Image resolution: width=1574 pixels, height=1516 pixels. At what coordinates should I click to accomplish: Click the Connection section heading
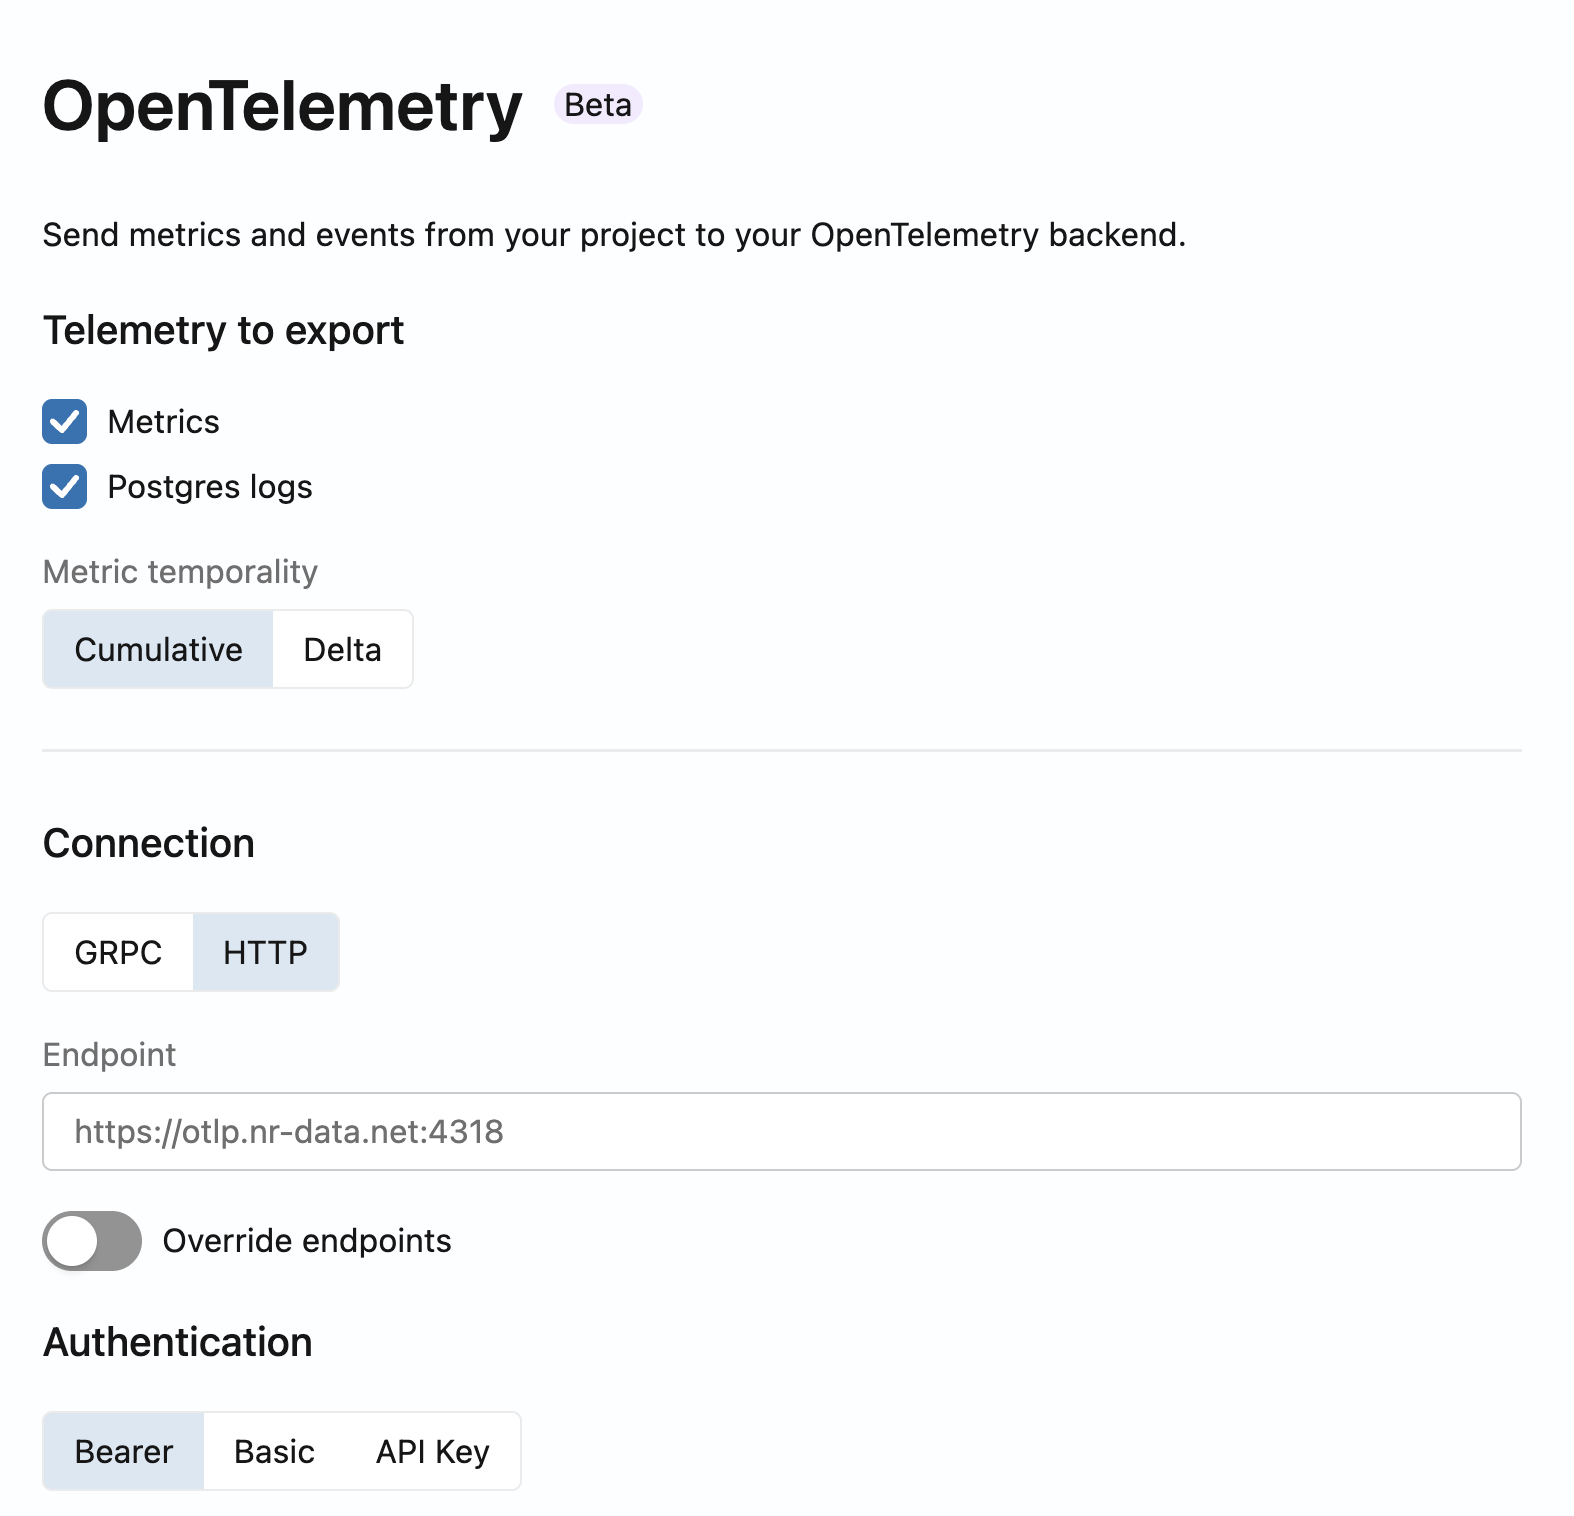(x=149, y=844)
